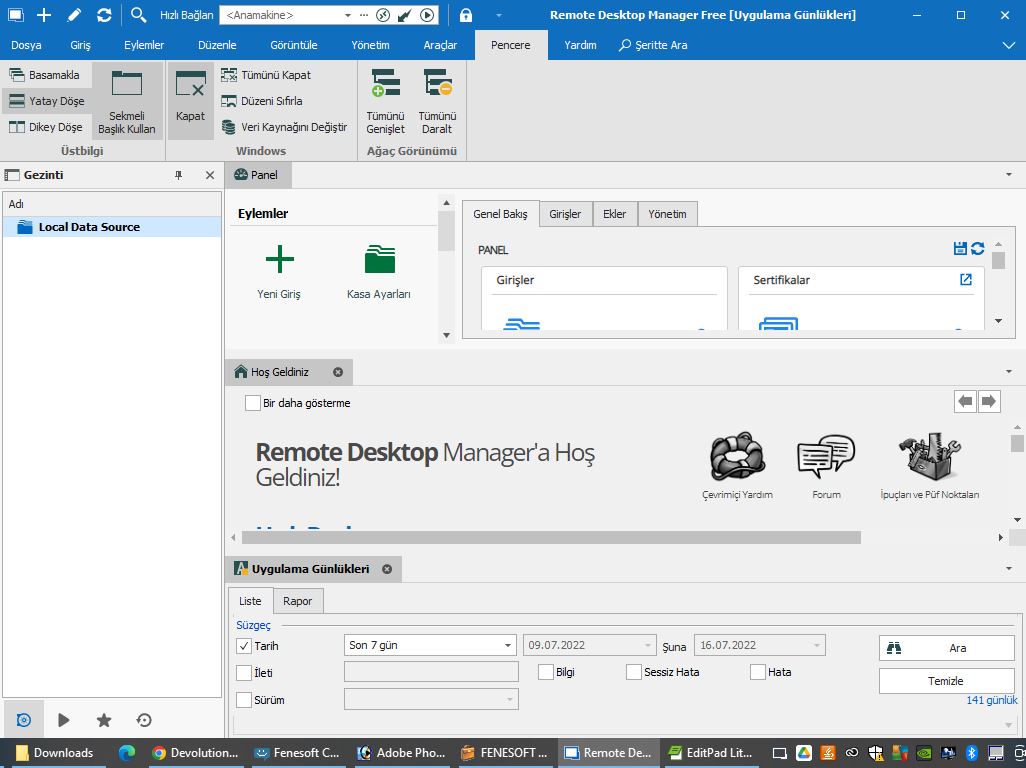1026x768 pixels.
Task: Open Uygulama Günlükleri tab group dropdown arrow
Action: point(1009,568)
